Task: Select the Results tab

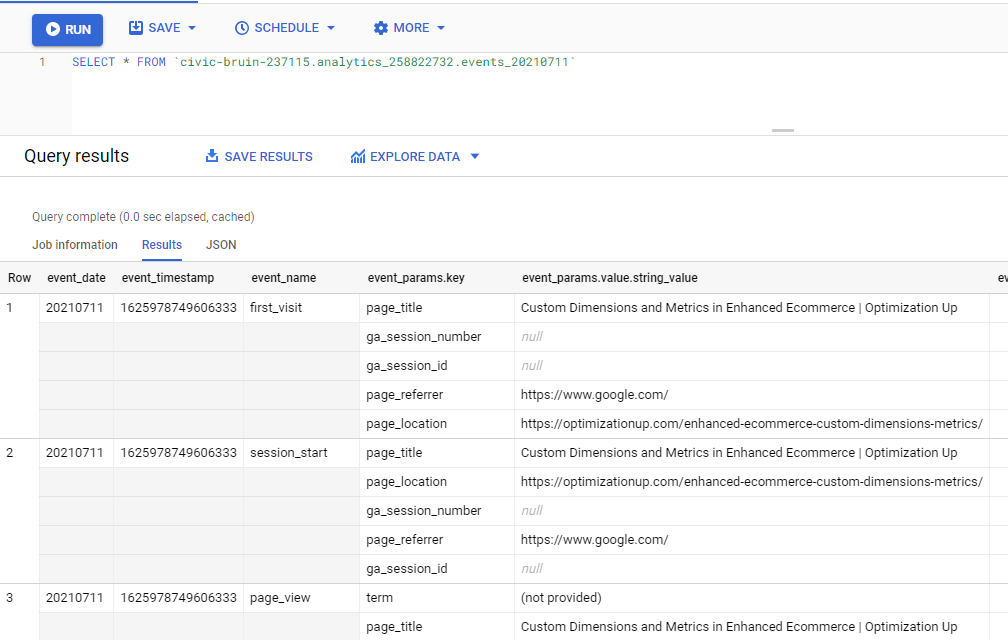Action: tap(162, 245)
